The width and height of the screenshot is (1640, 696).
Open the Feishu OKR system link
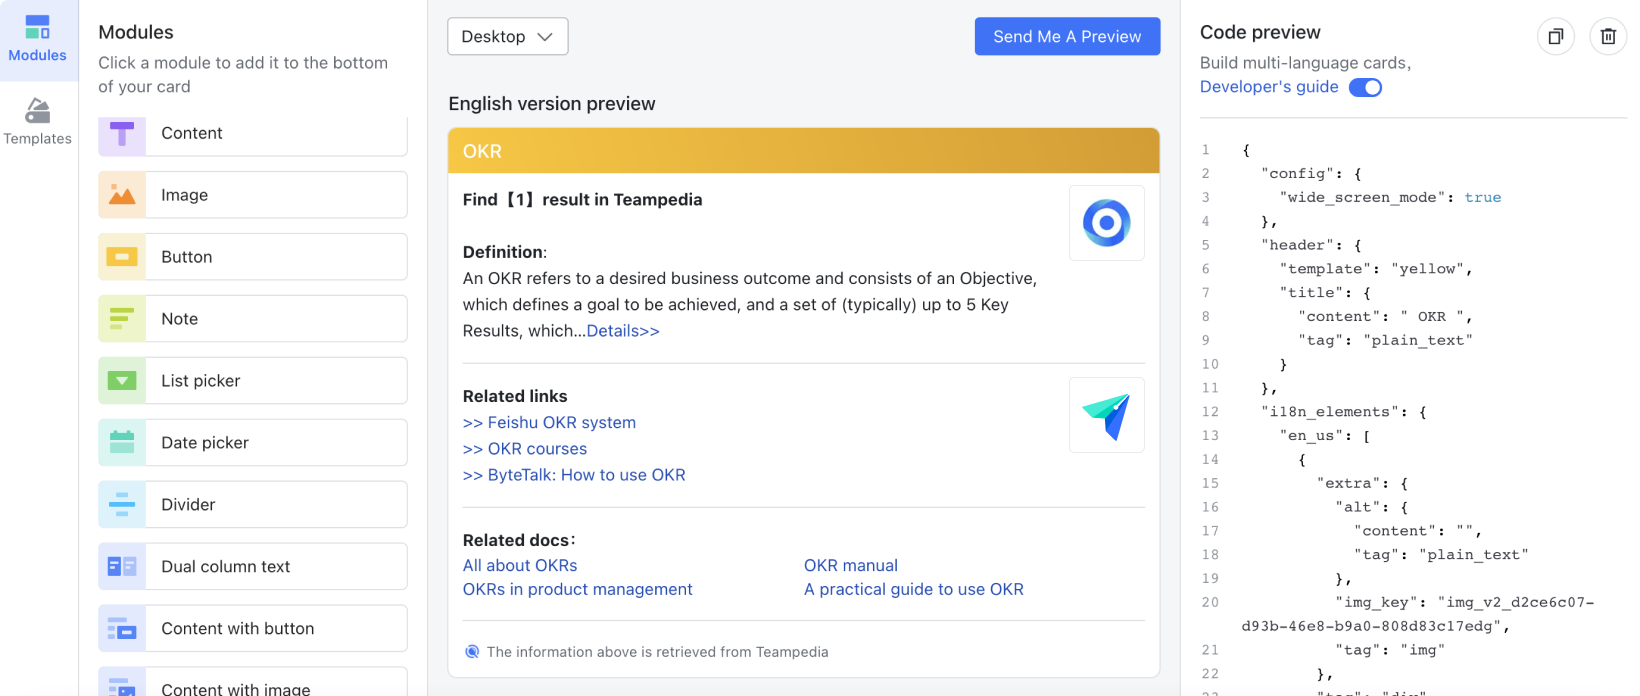(x=549, y=423)
